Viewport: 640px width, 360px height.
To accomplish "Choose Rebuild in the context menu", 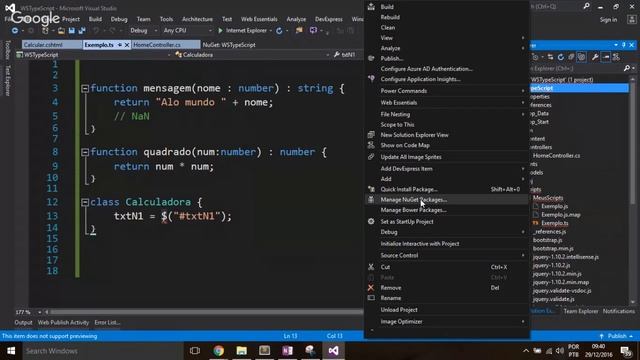I will [447, 17].
